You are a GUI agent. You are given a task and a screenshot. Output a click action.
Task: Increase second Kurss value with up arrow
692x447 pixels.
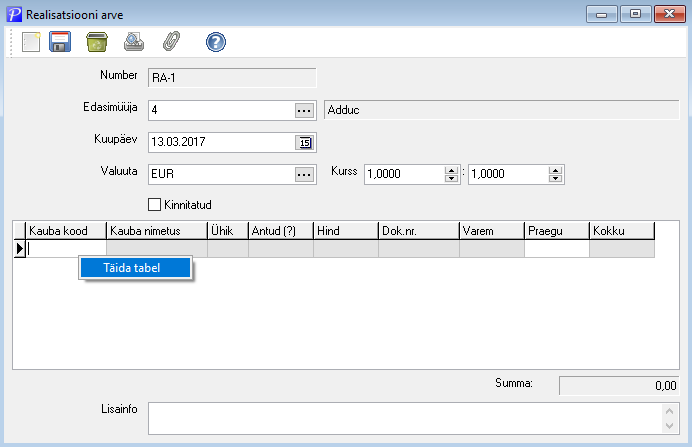point(555,170)
